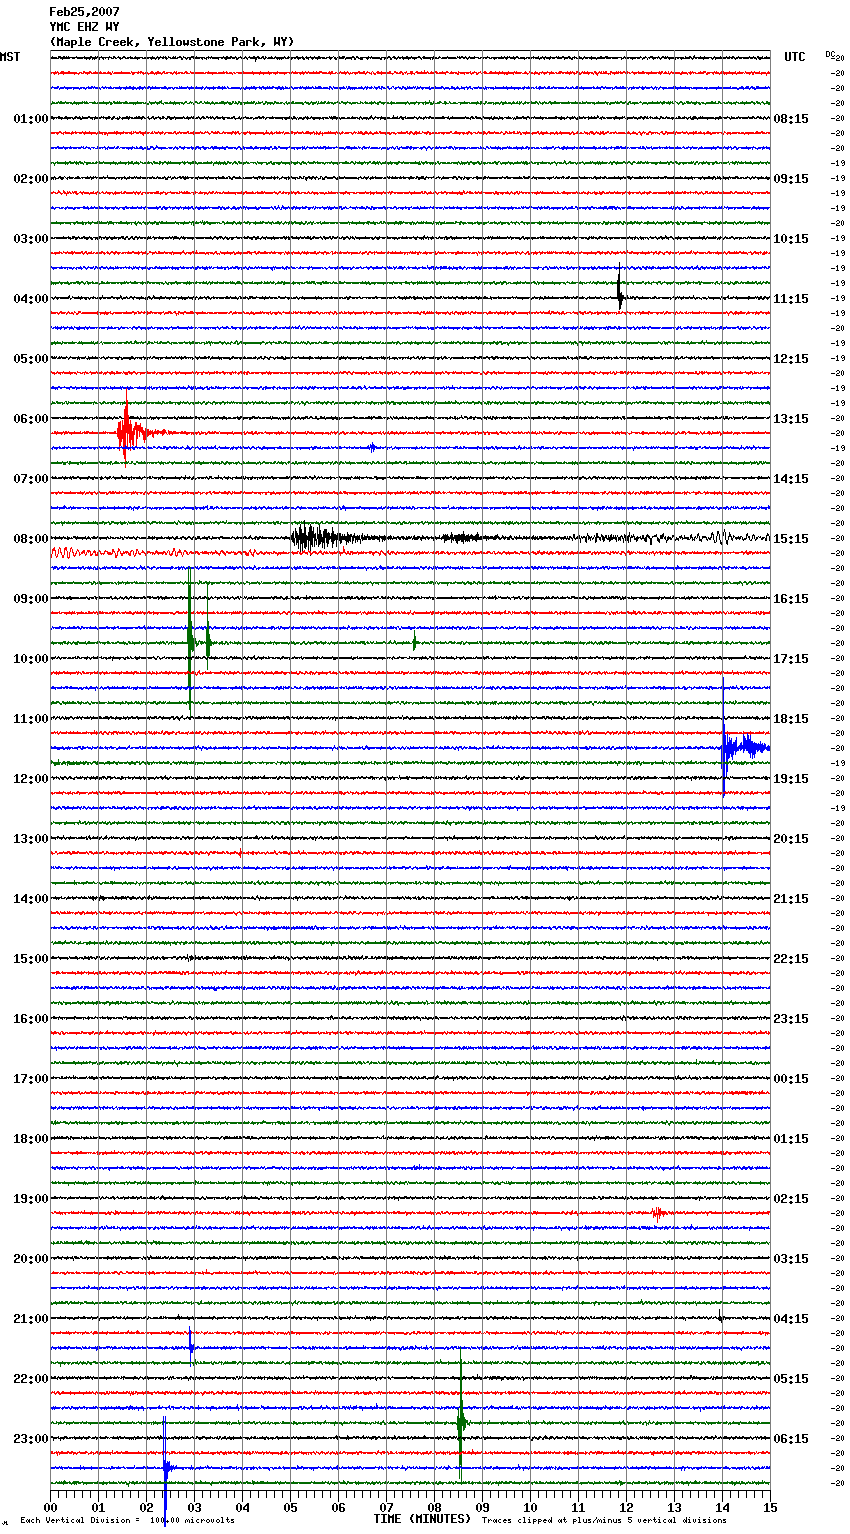Click the 20:15 UTC time label
The width and height of the screenshot is (850, 1534).
pos(791,839)
